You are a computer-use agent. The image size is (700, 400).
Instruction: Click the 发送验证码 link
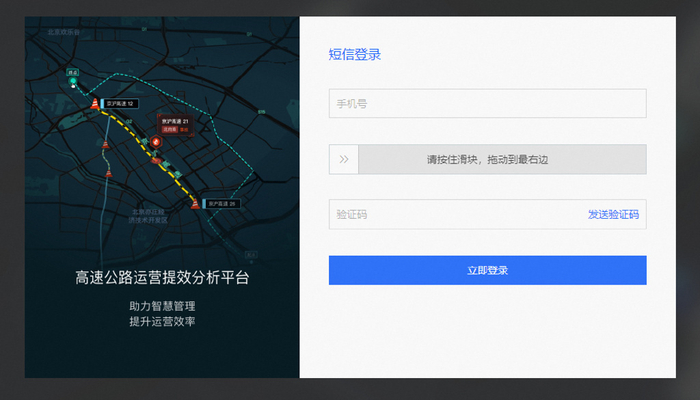pyautogui.click(x=613, y=214)
